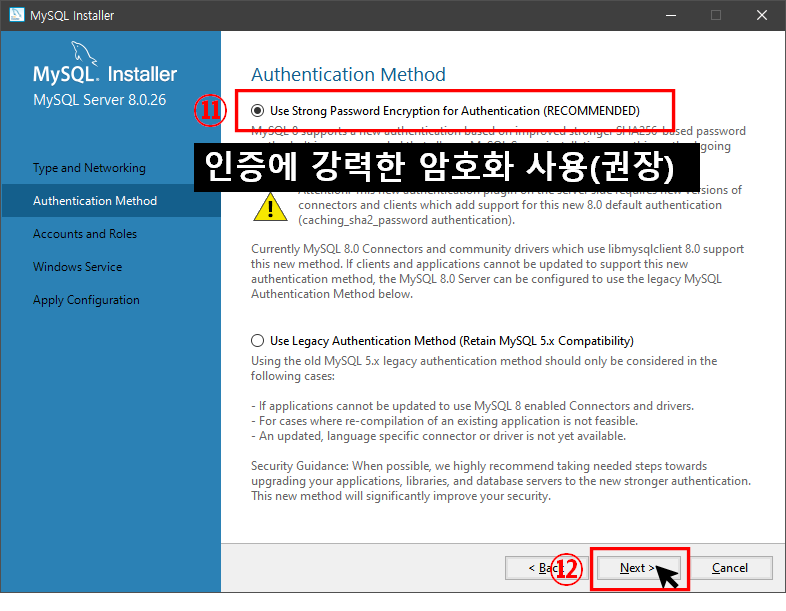The image size is (786, 611).
Task: Click 'Using the old MySQL 5.x' description
Action: (484, 368)
